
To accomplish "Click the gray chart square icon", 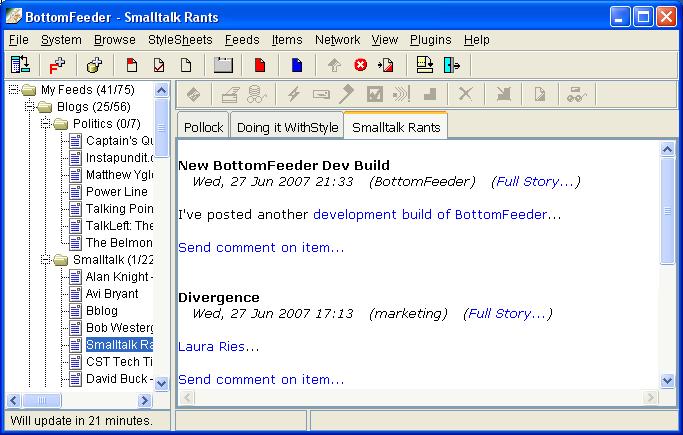I will [x=375, y=94].
